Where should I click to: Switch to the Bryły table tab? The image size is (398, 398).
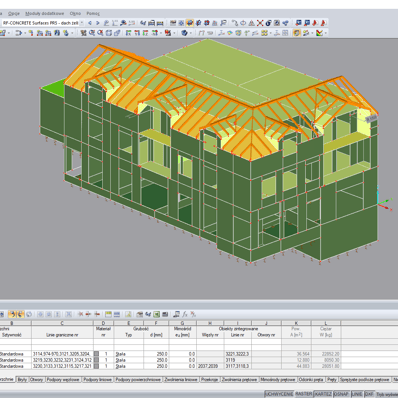22,380
